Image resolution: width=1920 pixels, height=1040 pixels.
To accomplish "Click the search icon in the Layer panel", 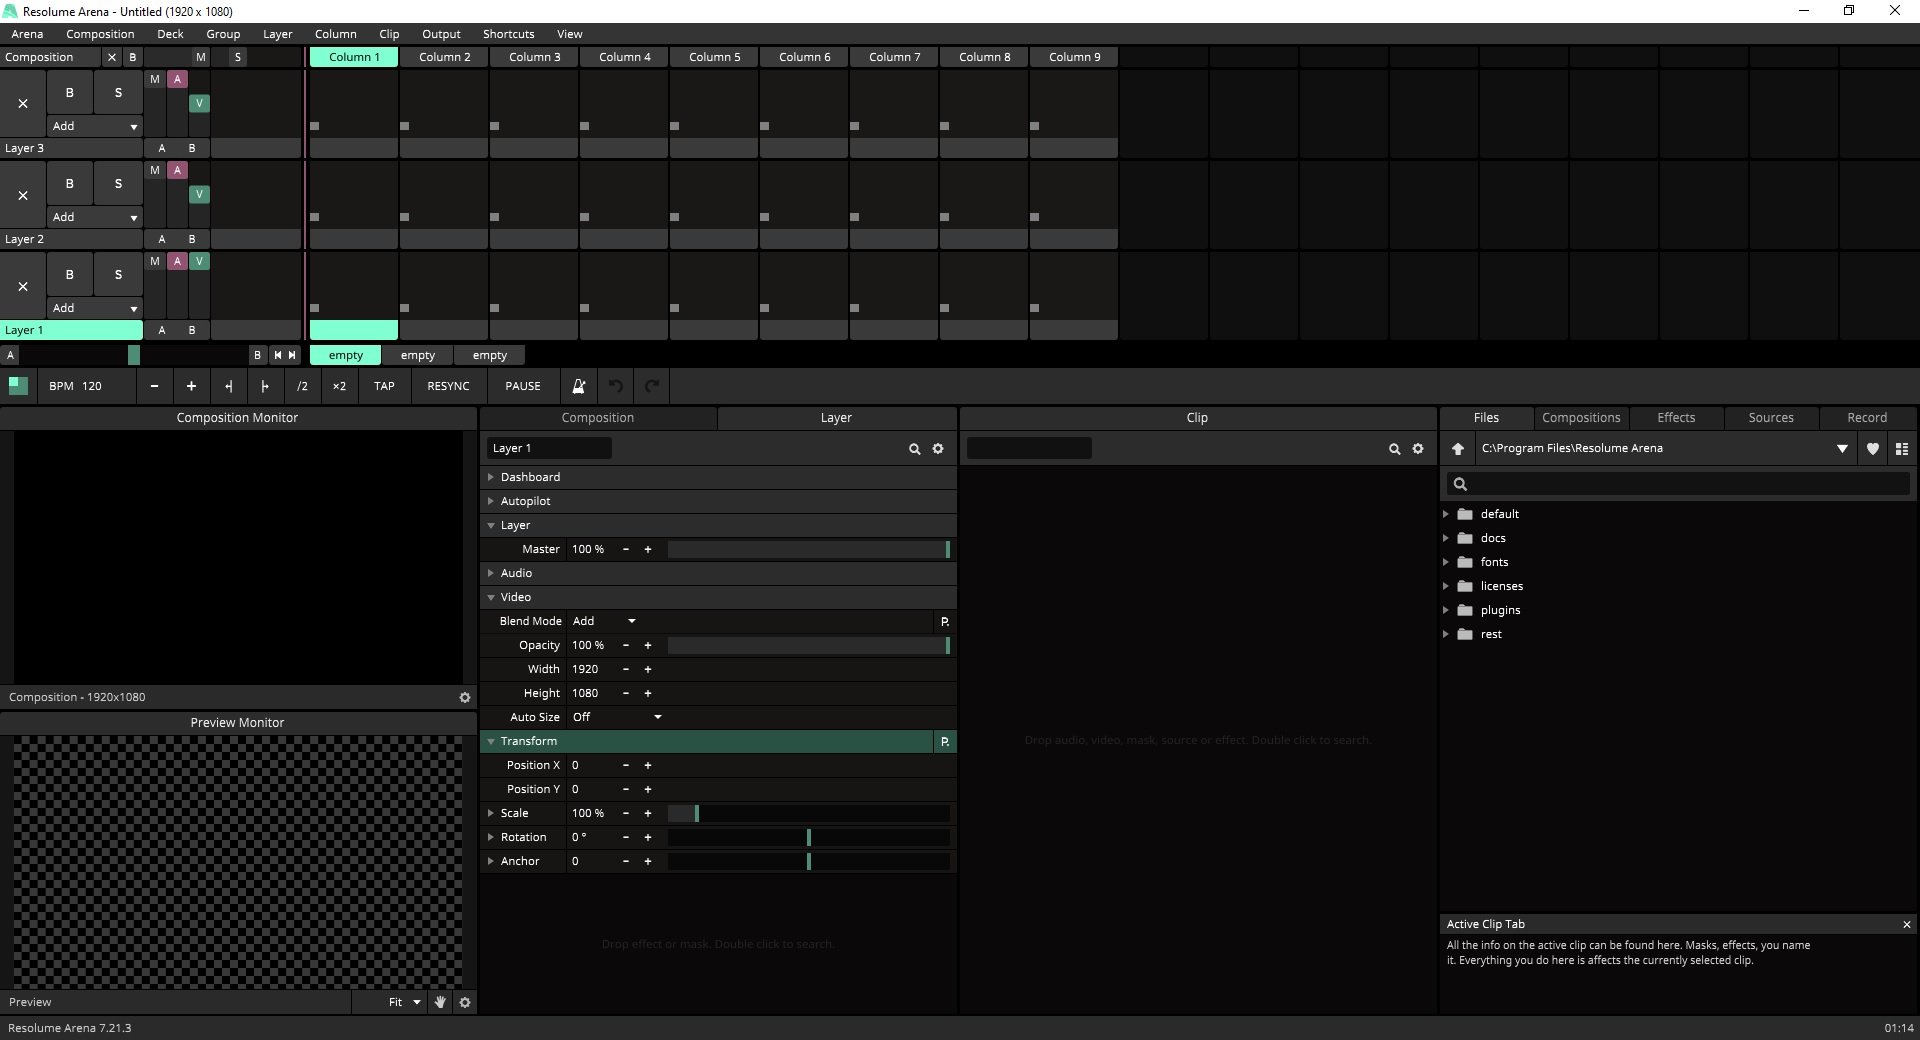I will (914, 449).
